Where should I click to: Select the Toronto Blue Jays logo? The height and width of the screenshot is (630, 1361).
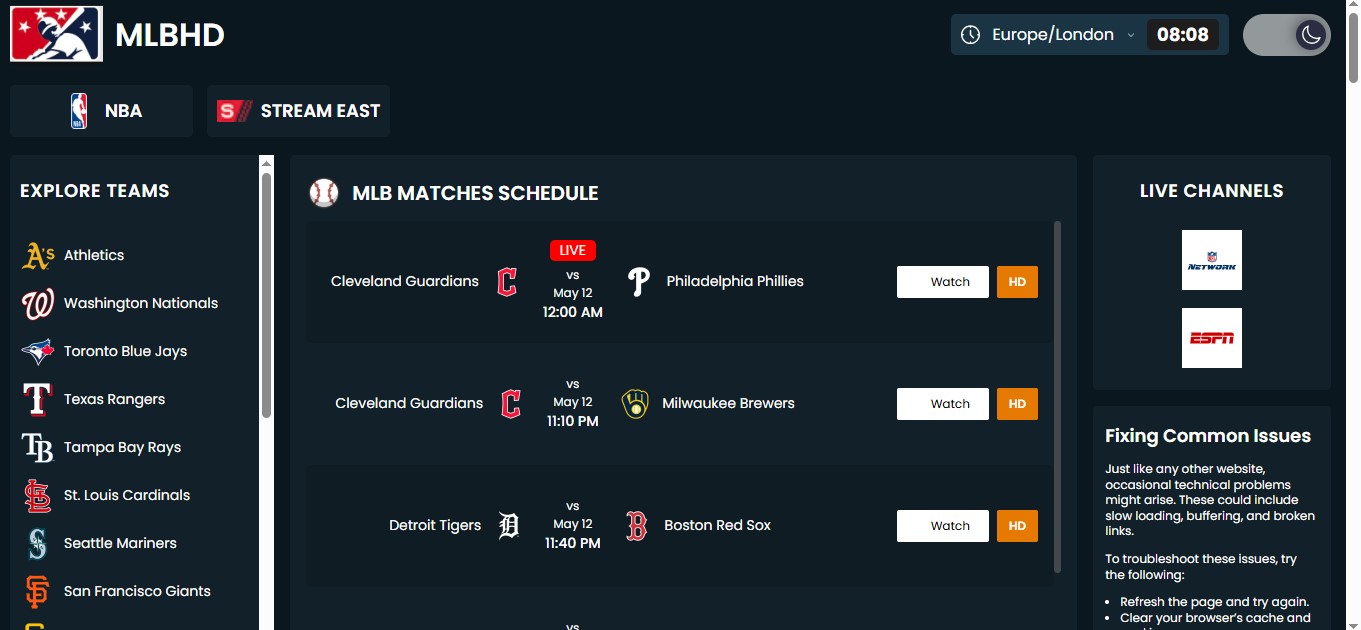click(38, 352)
